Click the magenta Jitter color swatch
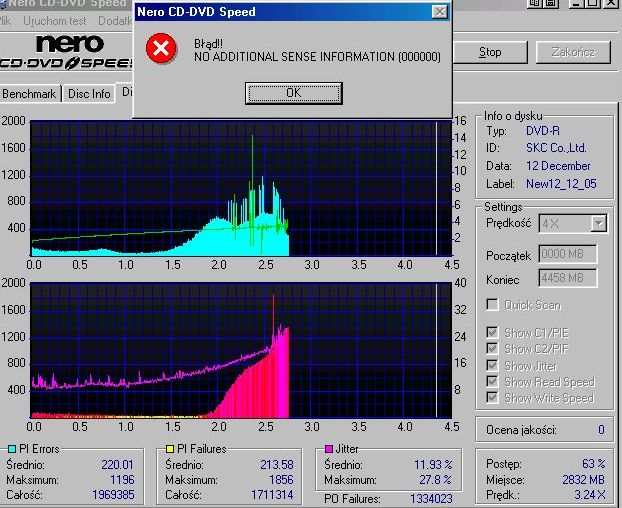This screenshot has height=508, width=622. click(328, 449)
